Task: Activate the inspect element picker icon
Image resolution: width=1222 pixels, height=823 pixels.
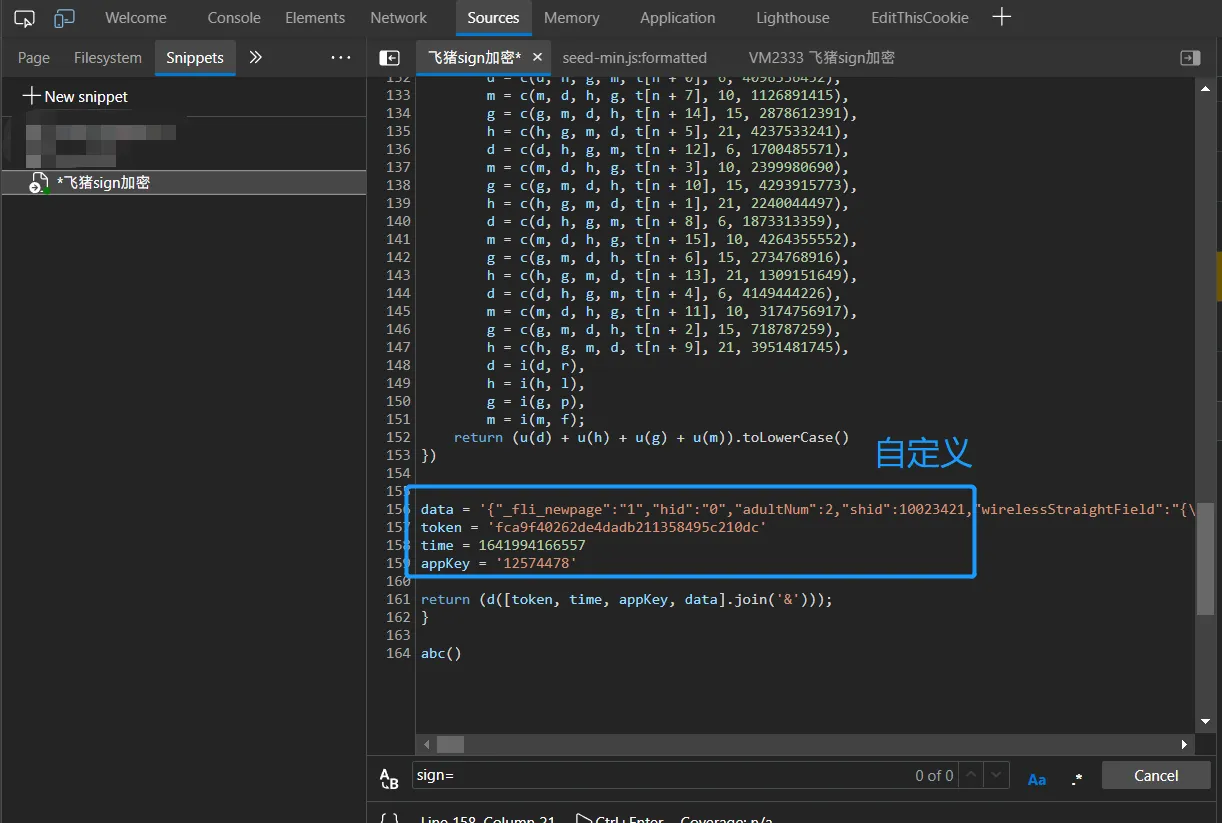Action: 25,18
